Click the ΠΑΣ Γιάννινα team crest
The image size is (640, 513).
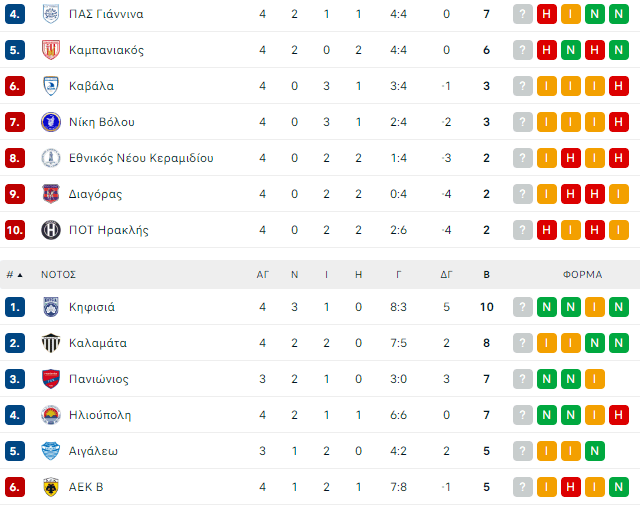click(x=51, y=14)
